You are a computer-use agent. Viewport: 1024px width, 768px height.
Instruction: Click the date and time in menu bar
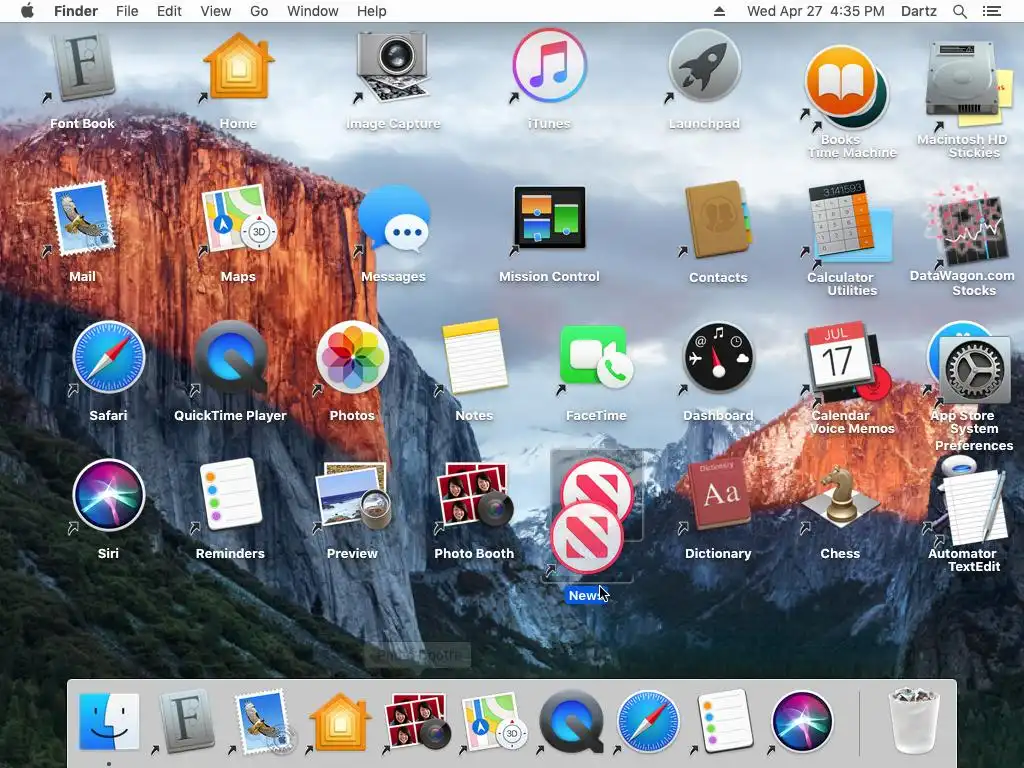coord(816,11)
